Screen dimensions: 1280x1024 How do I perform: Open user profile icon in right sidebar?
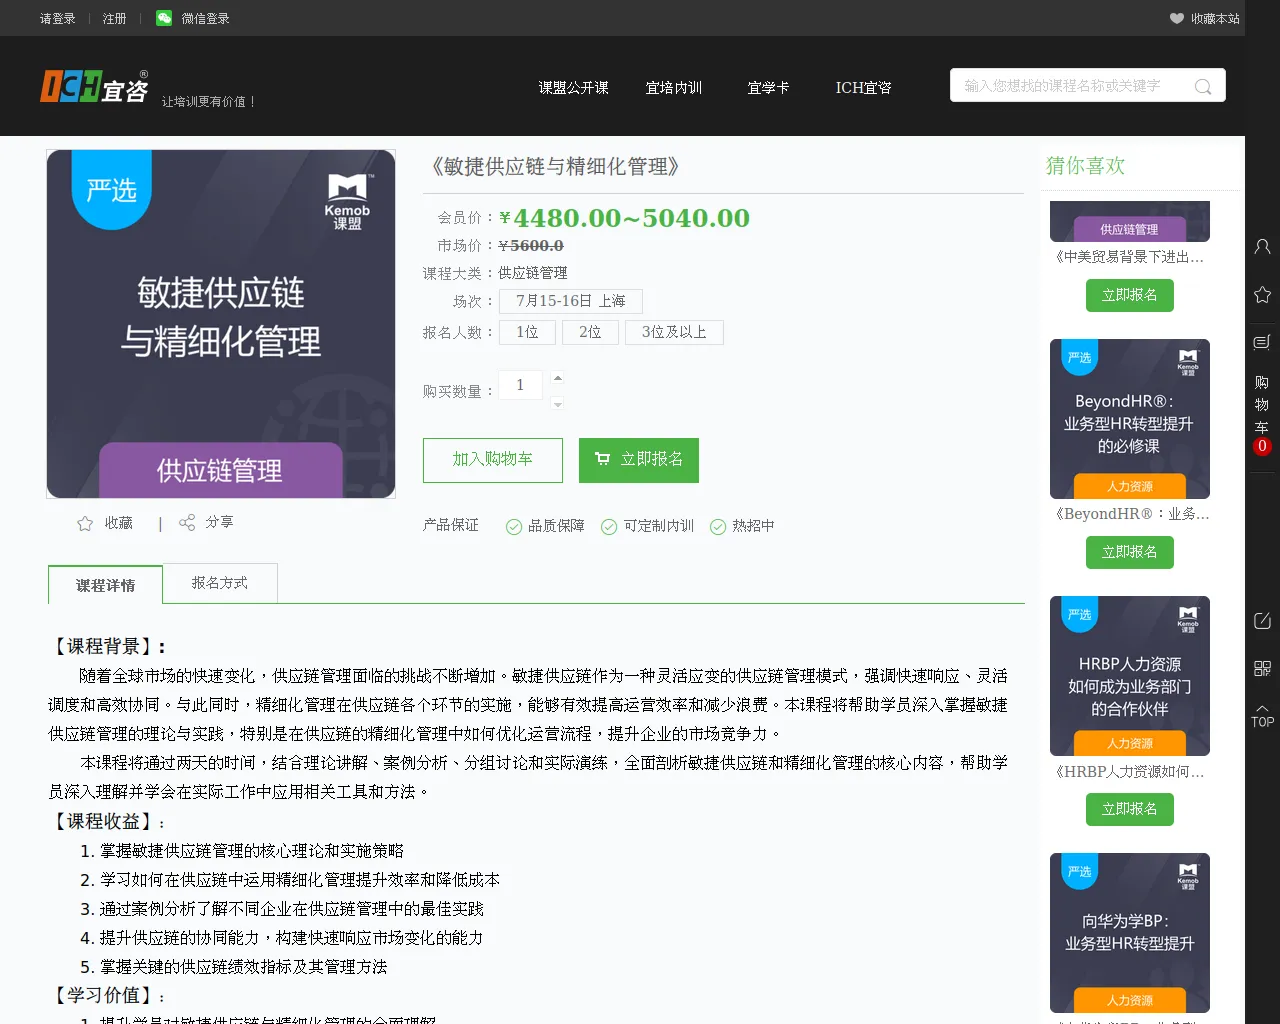pyautogui.click(x=1262, y=246)
